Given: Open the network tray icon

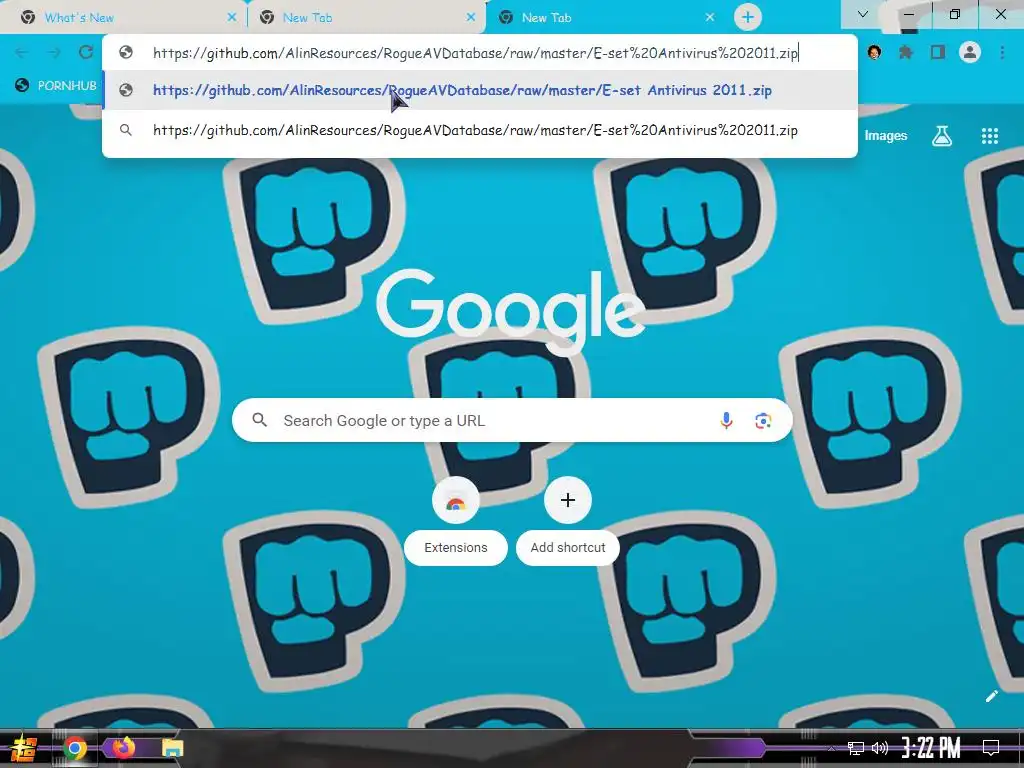Looking at the screenshot, I should tap(856, 748).
